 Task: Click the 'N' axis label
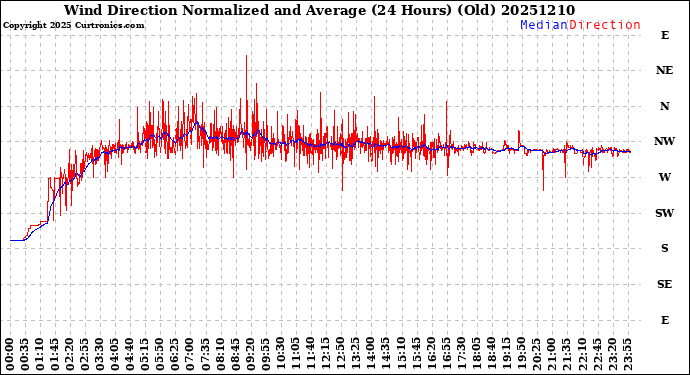(x=664, y=106)
